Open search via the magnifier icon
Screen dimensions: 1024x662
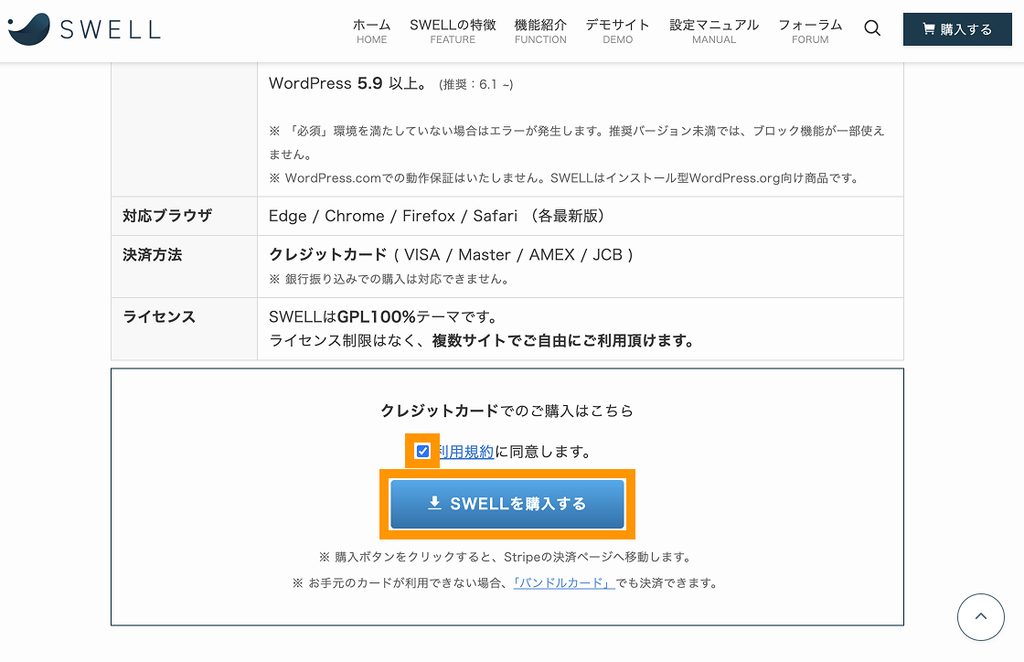pyautogui.click(x=872, y=28)
